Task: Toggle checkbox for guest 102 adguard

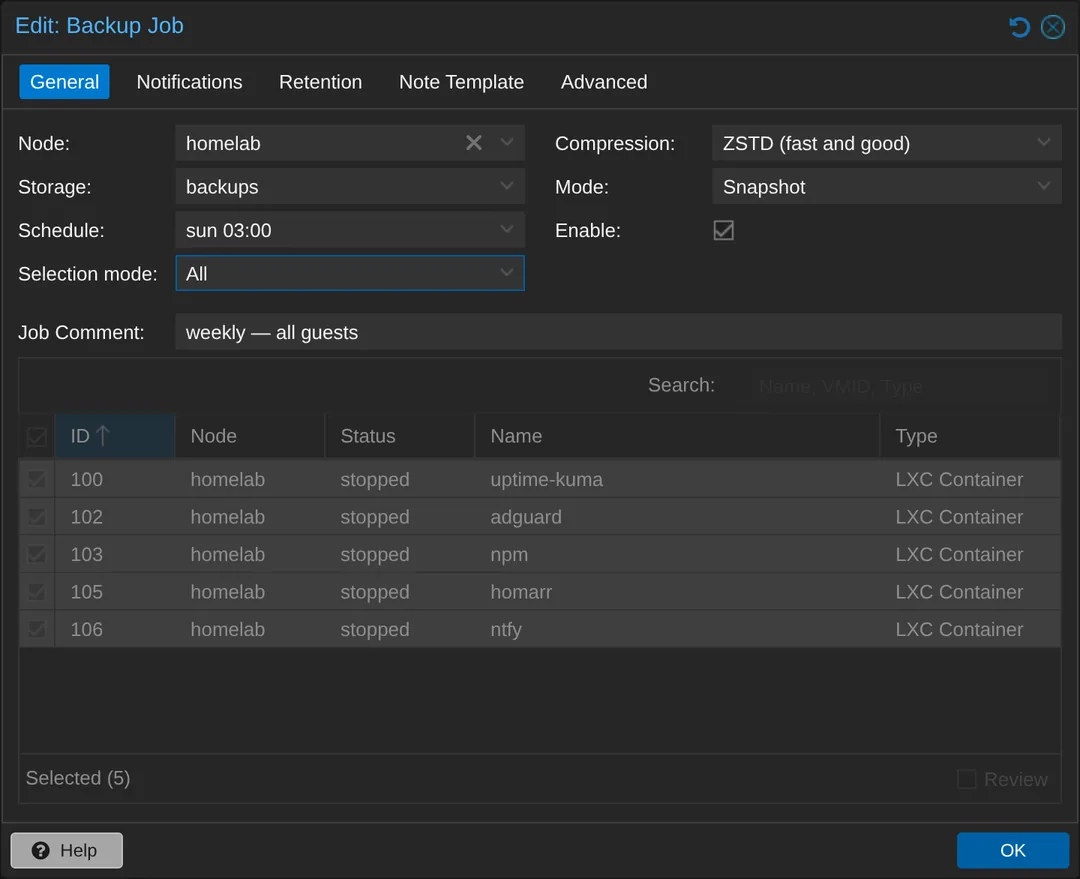Action: coord(37,517)
